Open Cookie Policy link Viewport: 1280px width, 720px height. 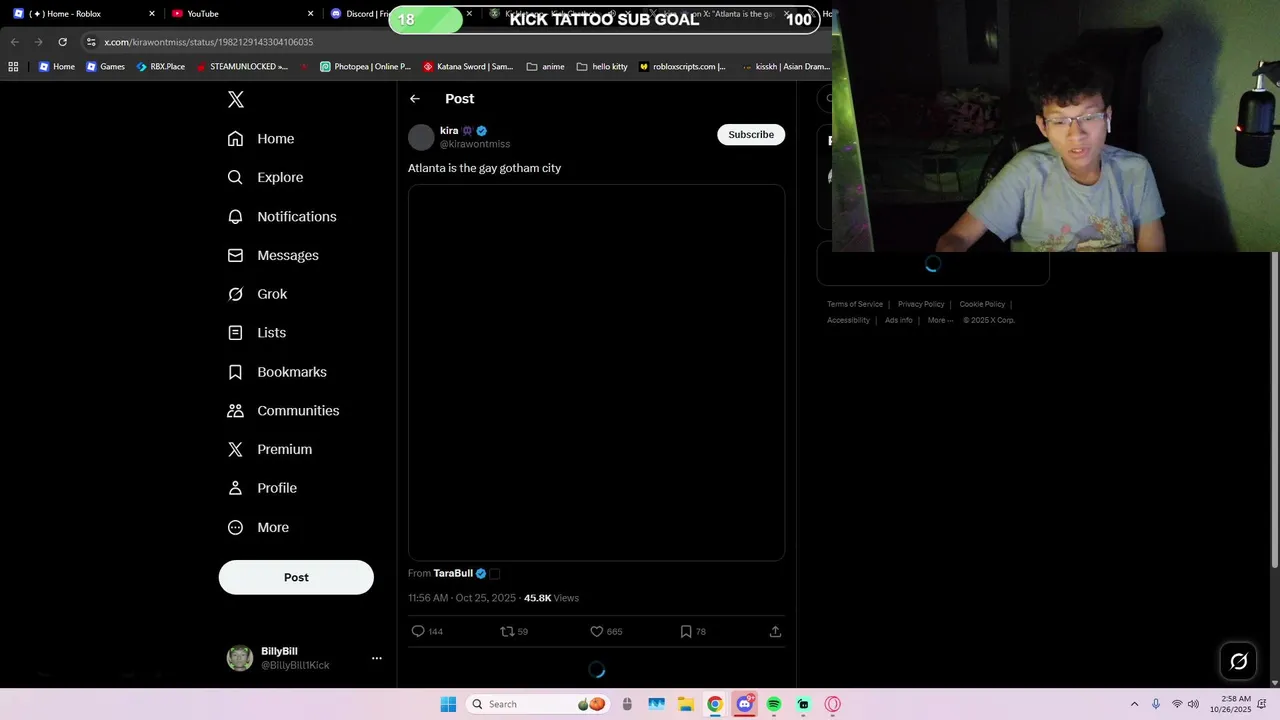[982, 304]
